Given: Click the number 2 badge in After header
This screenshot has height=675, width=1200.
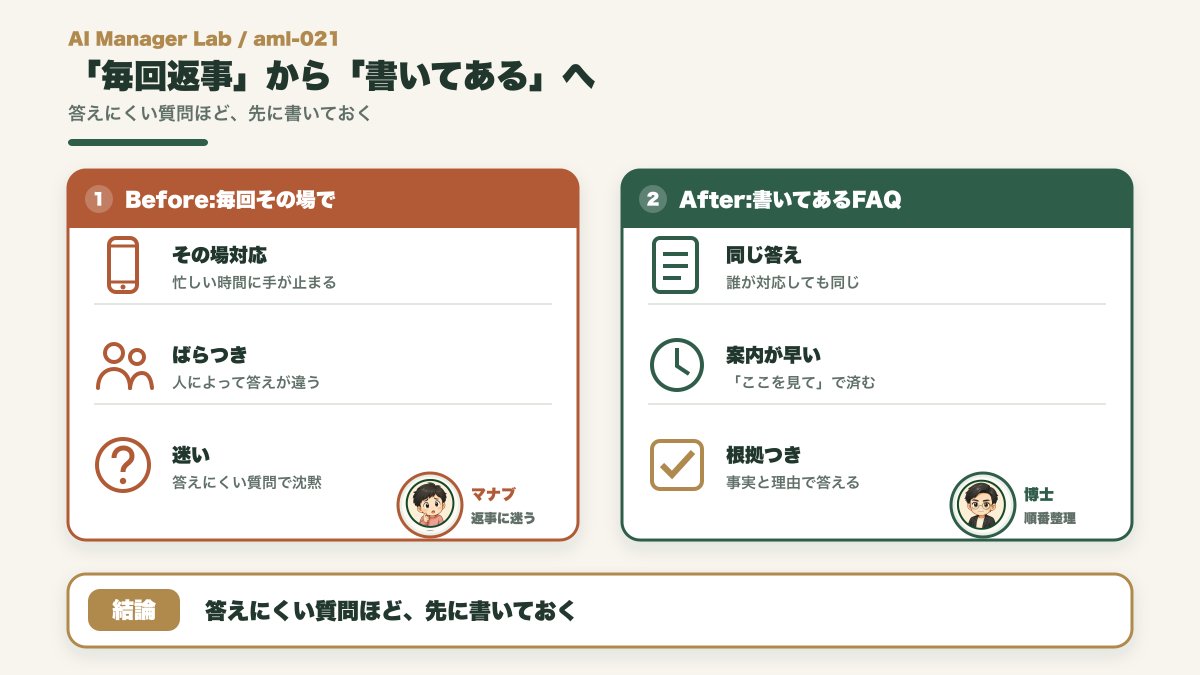Looking at the screenshot, I should [653, 199].
